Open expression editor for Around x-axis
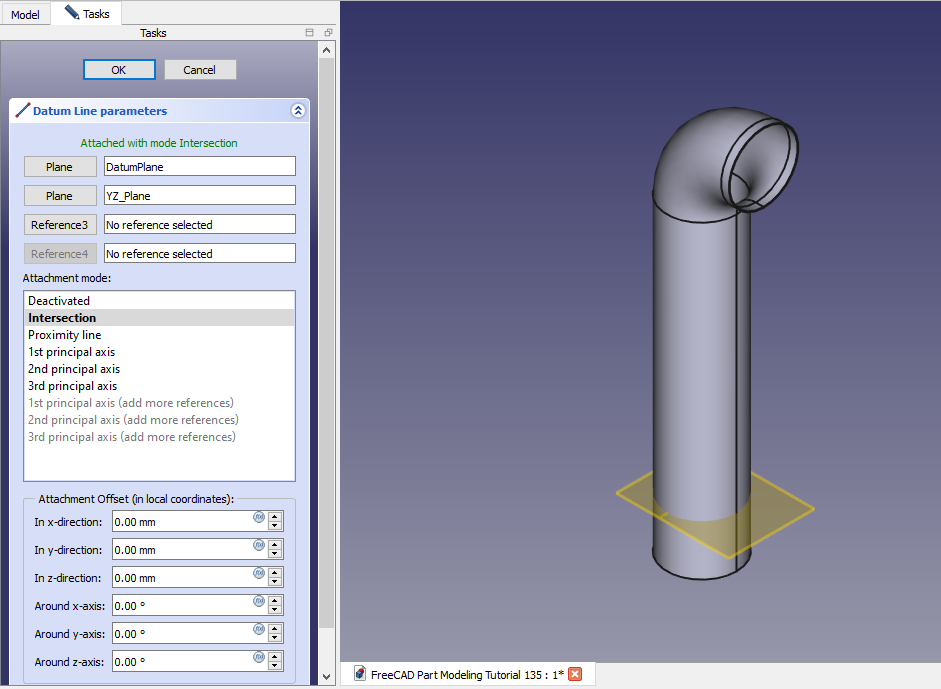Image resolution: width=941 pixels, height=689 pixels. click(x=258, y=601)
